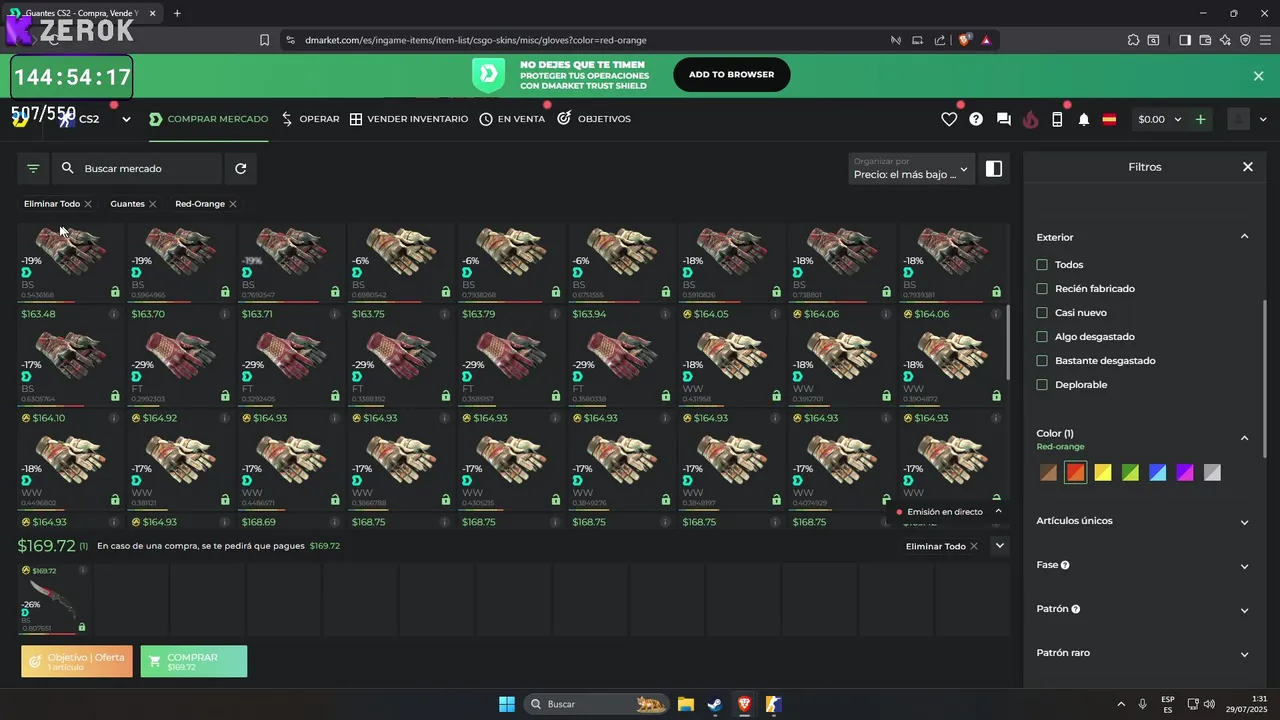1280x720 pixels.
Task: Check the Deplorable checkbox
Action: (x=1042, y=385)
